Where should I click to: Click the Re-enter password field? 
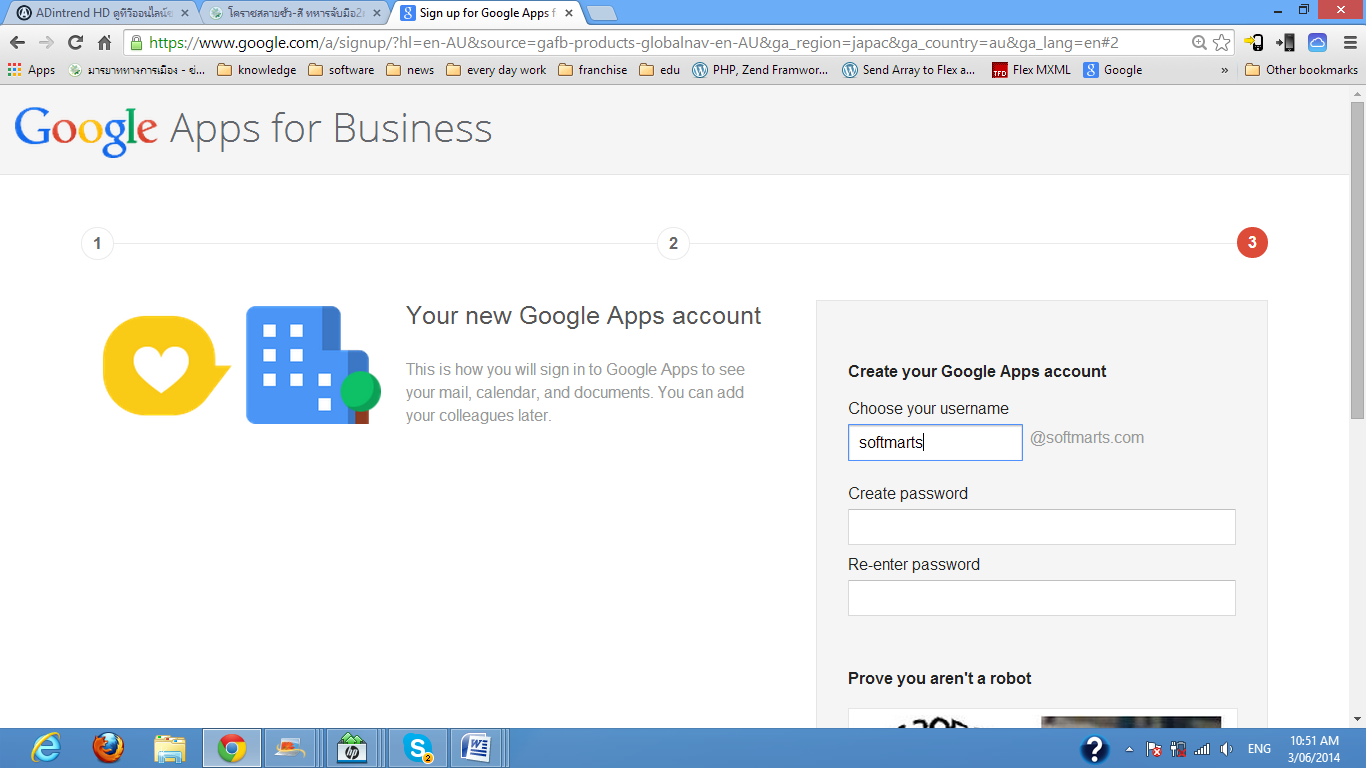pyautogui.click(x=1042, y=598)
